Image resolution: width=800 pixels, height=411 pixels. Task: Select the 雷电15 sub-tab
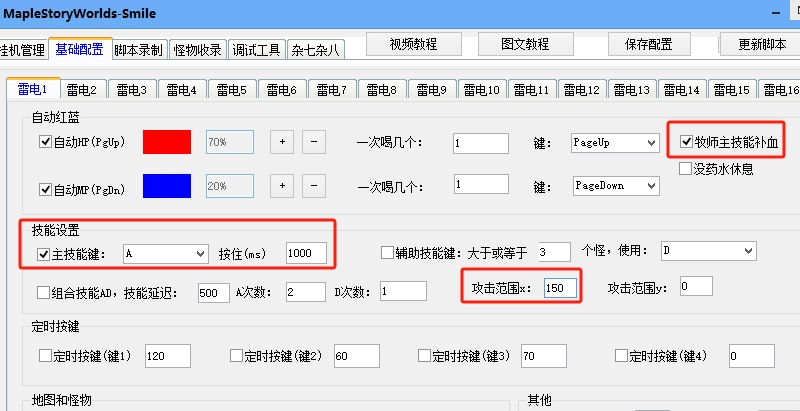pyautogui.click(x=732, y=90)
